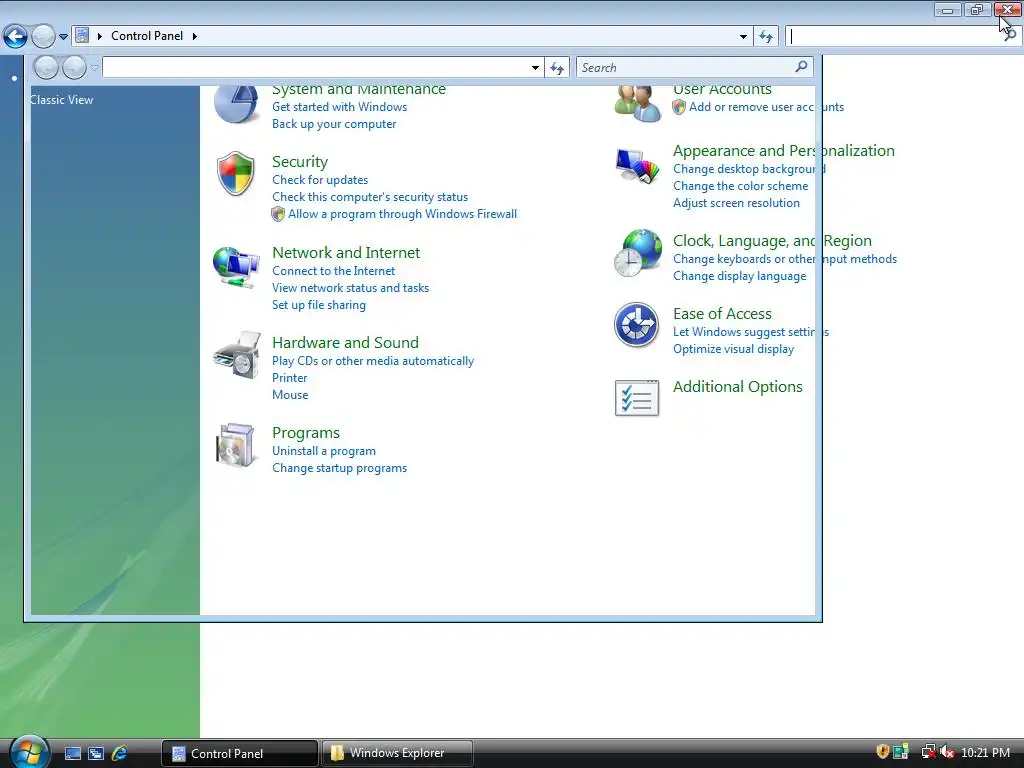Open Check this computer's security status
The width and height of the screenshot is (1024, 768).
[x=370, y=197]
